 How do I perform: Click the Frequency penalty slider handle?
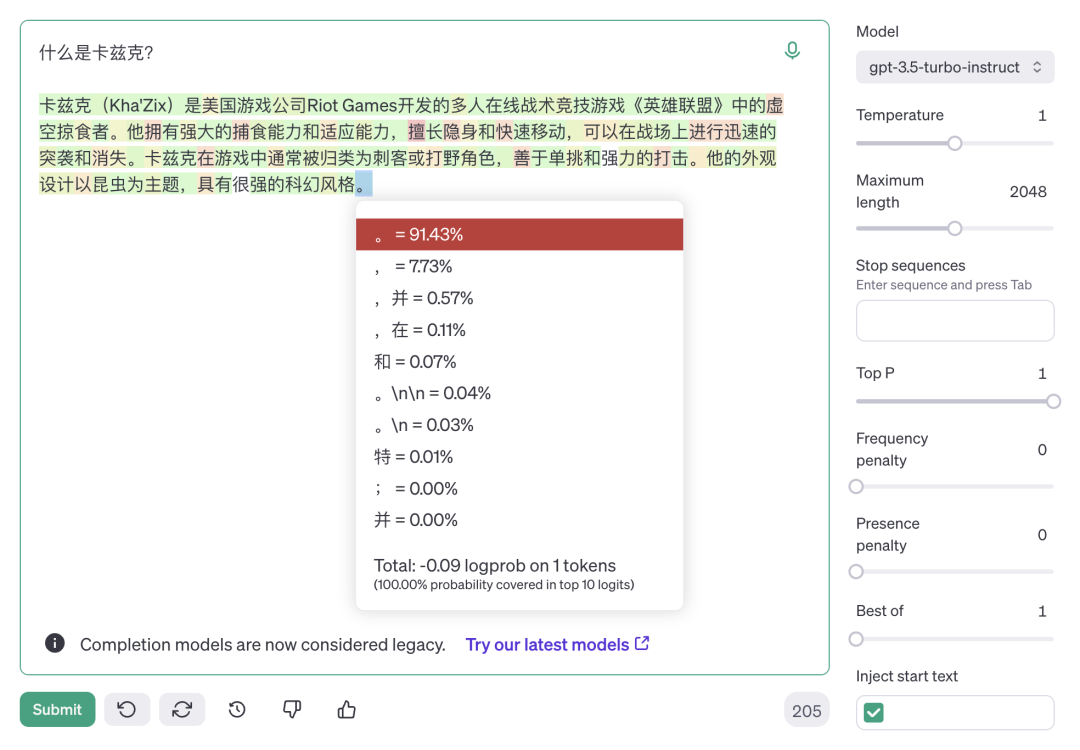(856, 487)
